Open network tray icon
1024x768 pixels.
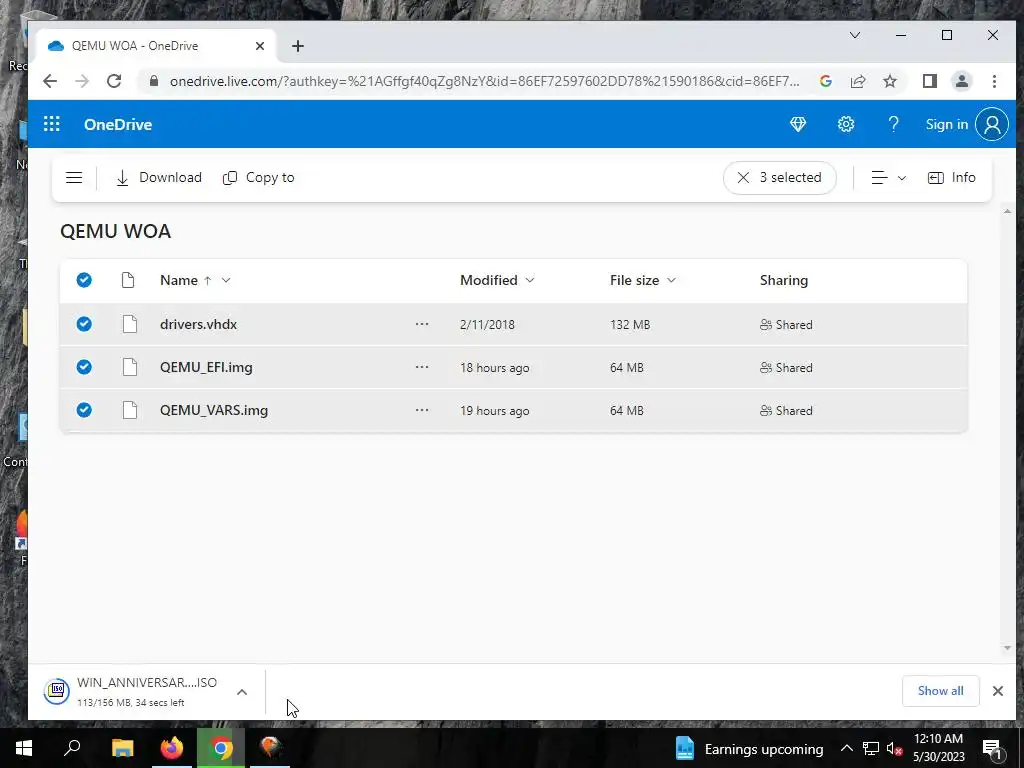pos(871,748)
